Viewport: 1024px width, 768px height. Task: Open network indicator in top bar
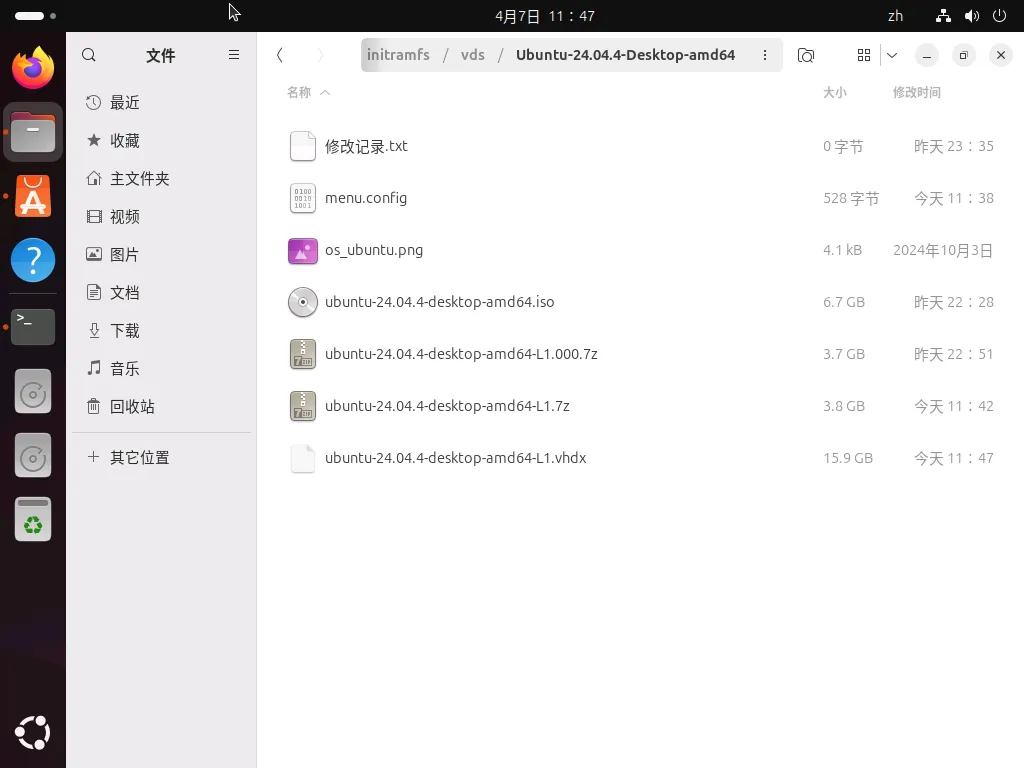pos(943,16)
